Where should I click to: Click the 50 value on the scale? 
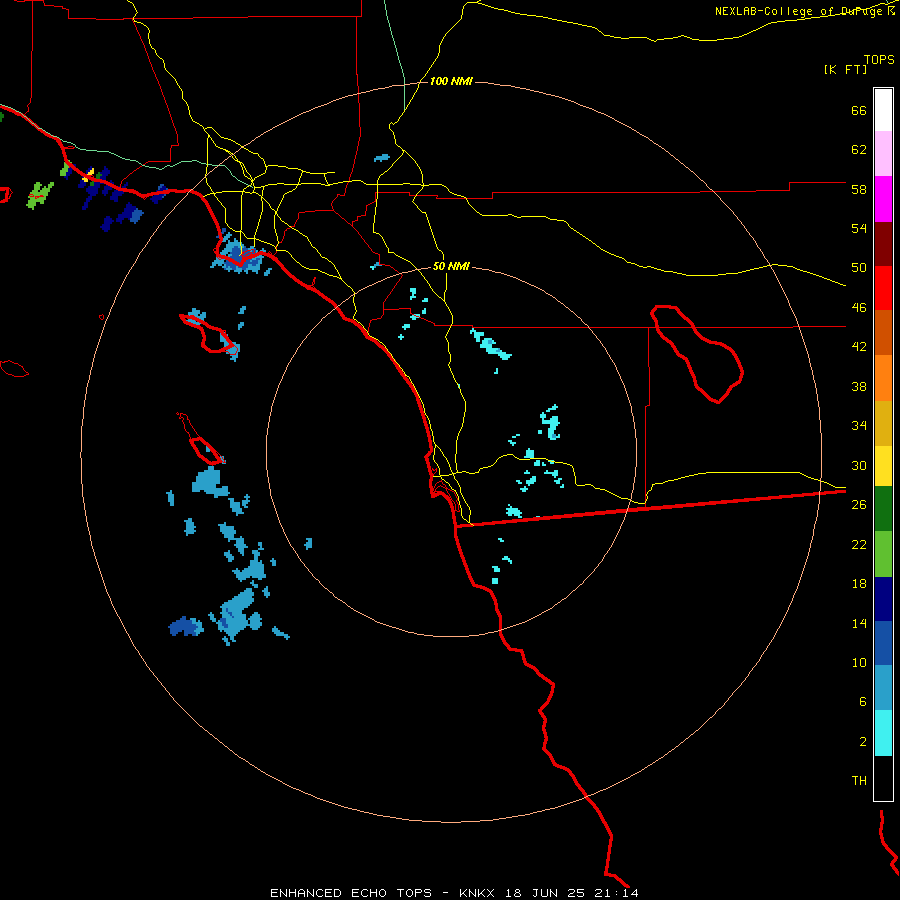(x=859, y=268)
